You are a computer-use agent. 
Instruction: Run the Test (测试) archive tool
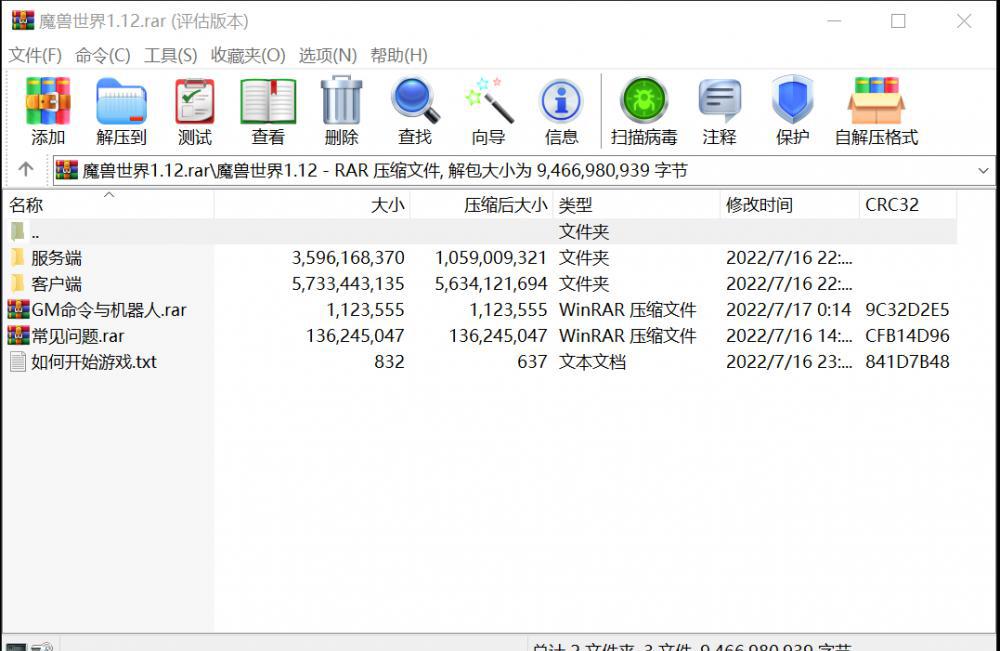click(x=195, y=100)
